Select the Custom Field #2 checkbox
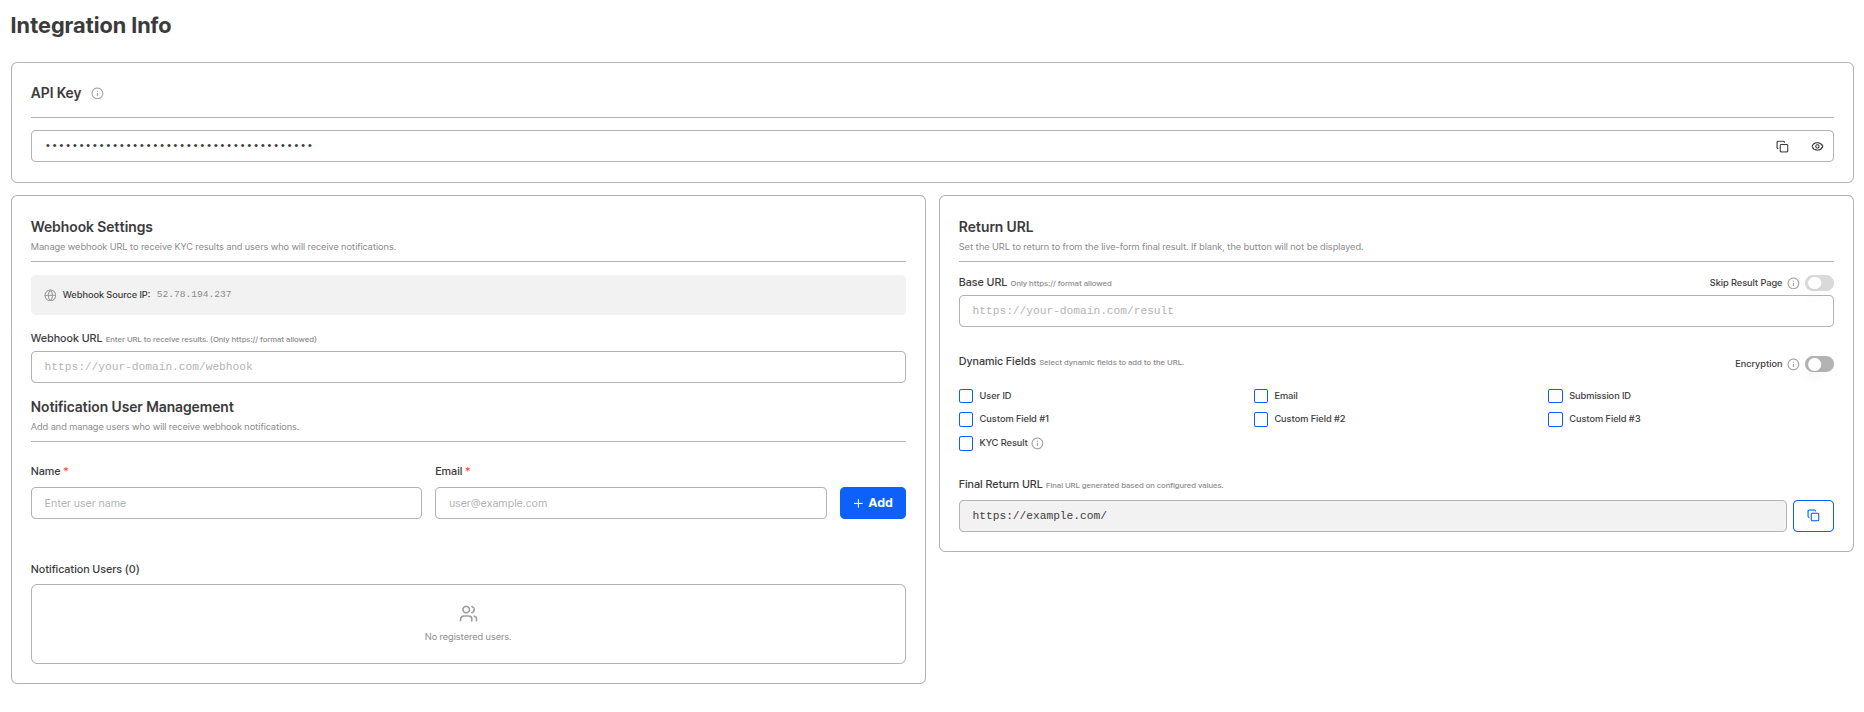1864x712 pixels. tap(1261, 420)
